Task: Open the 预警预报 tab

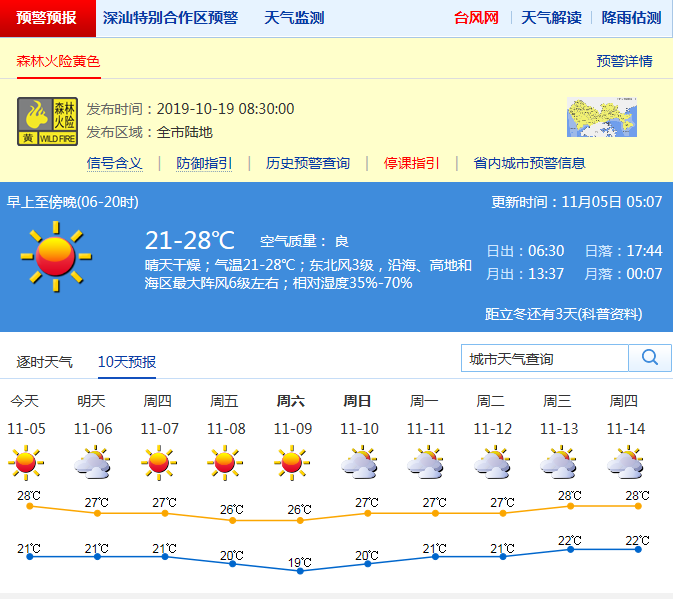Action: 47,18
